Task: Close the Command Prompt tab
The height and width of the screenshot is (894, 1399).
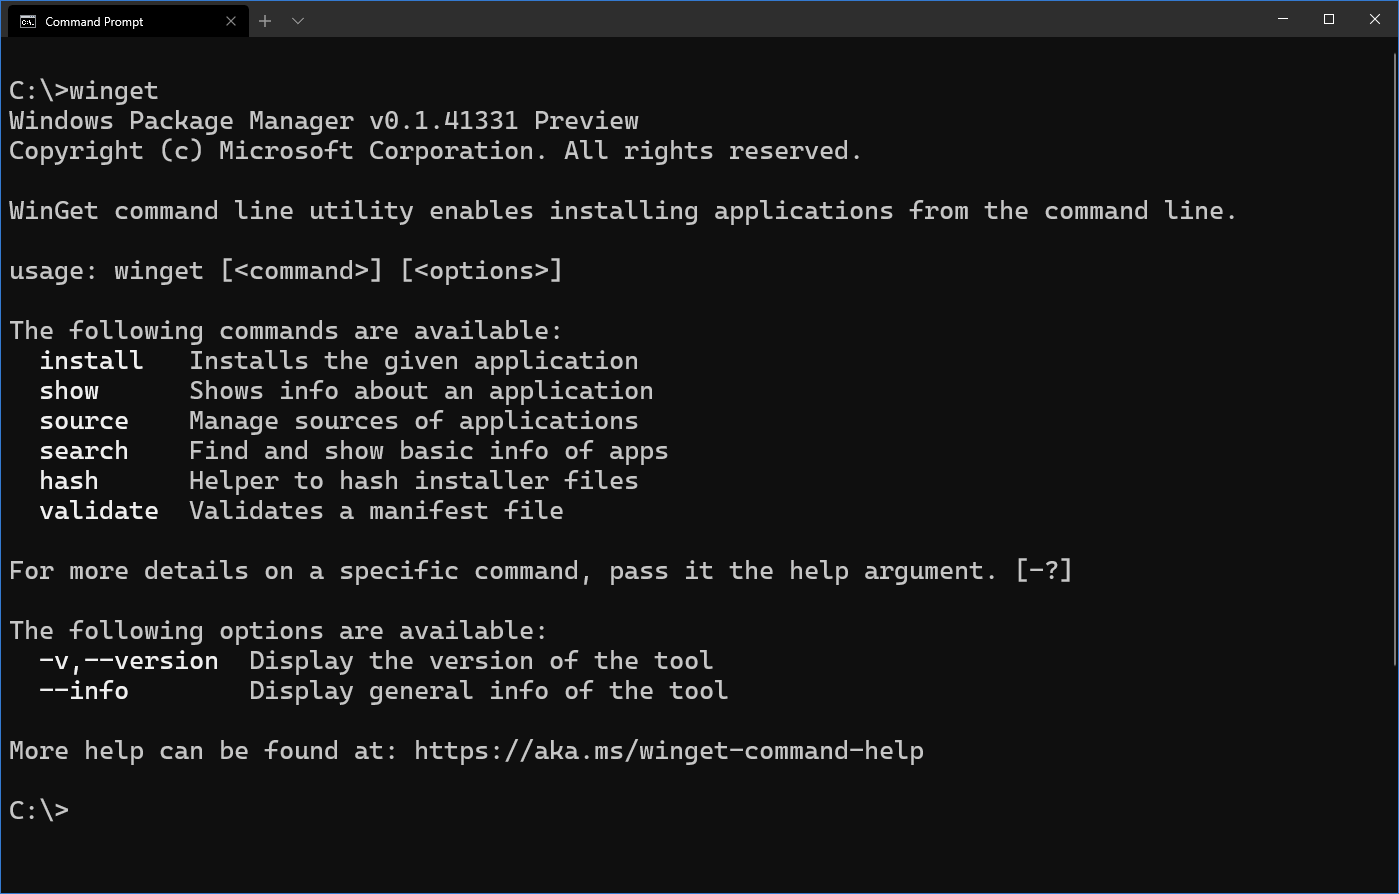Action: click(x=231, y=21)
